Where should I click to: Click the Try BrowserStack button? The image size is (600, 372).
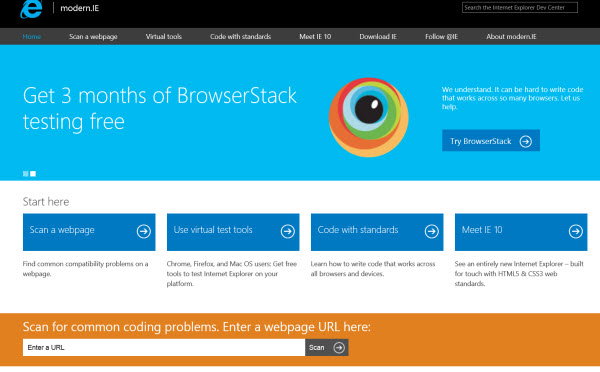tap(491, 140)
